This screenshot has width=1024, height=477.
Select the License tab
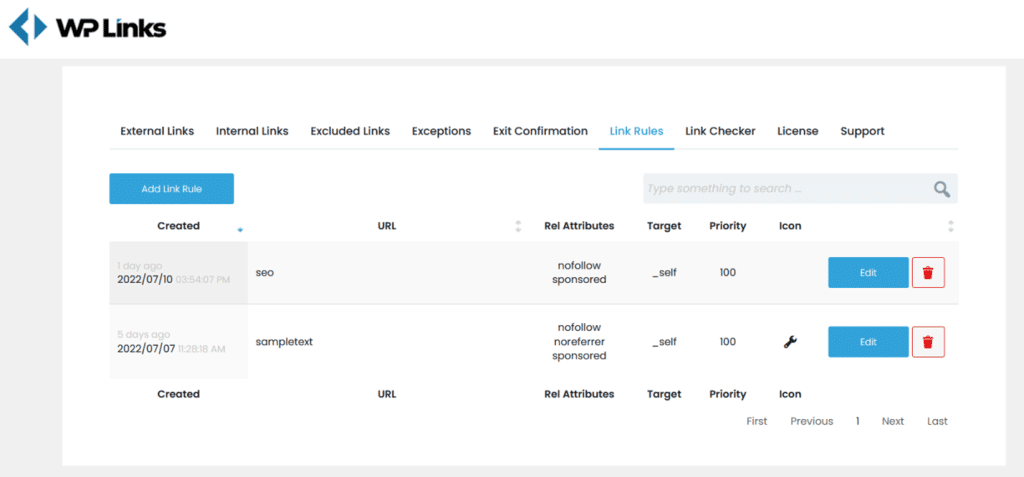pyautogui.click(x=797, y=131)
